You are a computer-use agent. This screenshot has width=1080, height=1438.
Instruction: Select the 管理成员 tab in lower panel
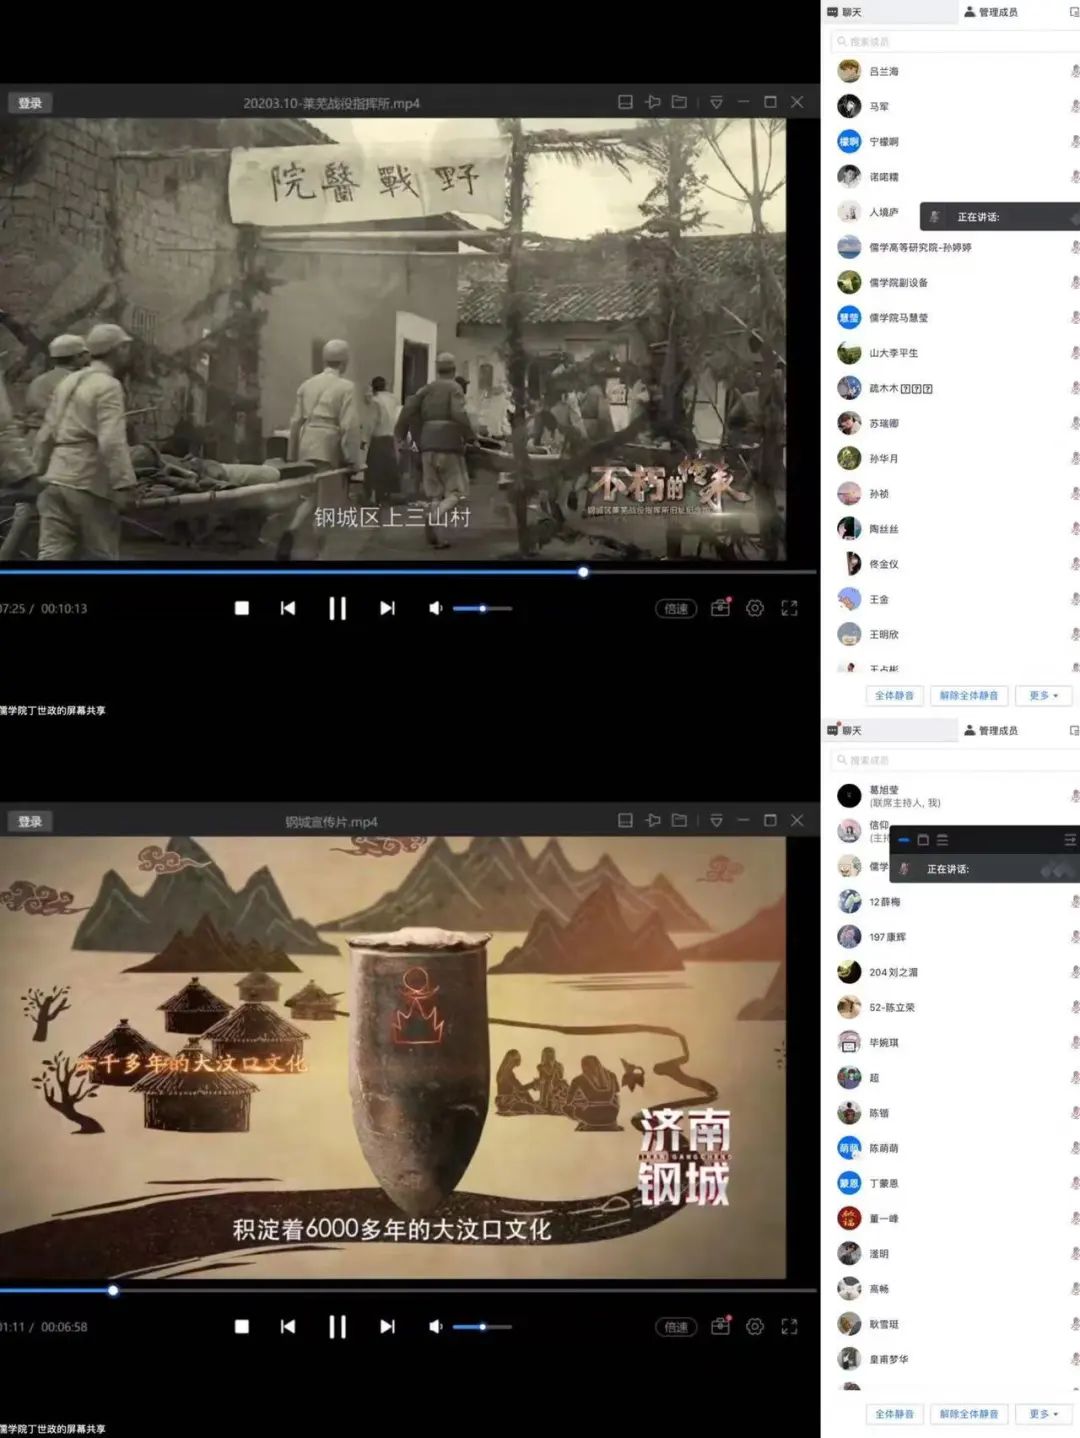991,730
